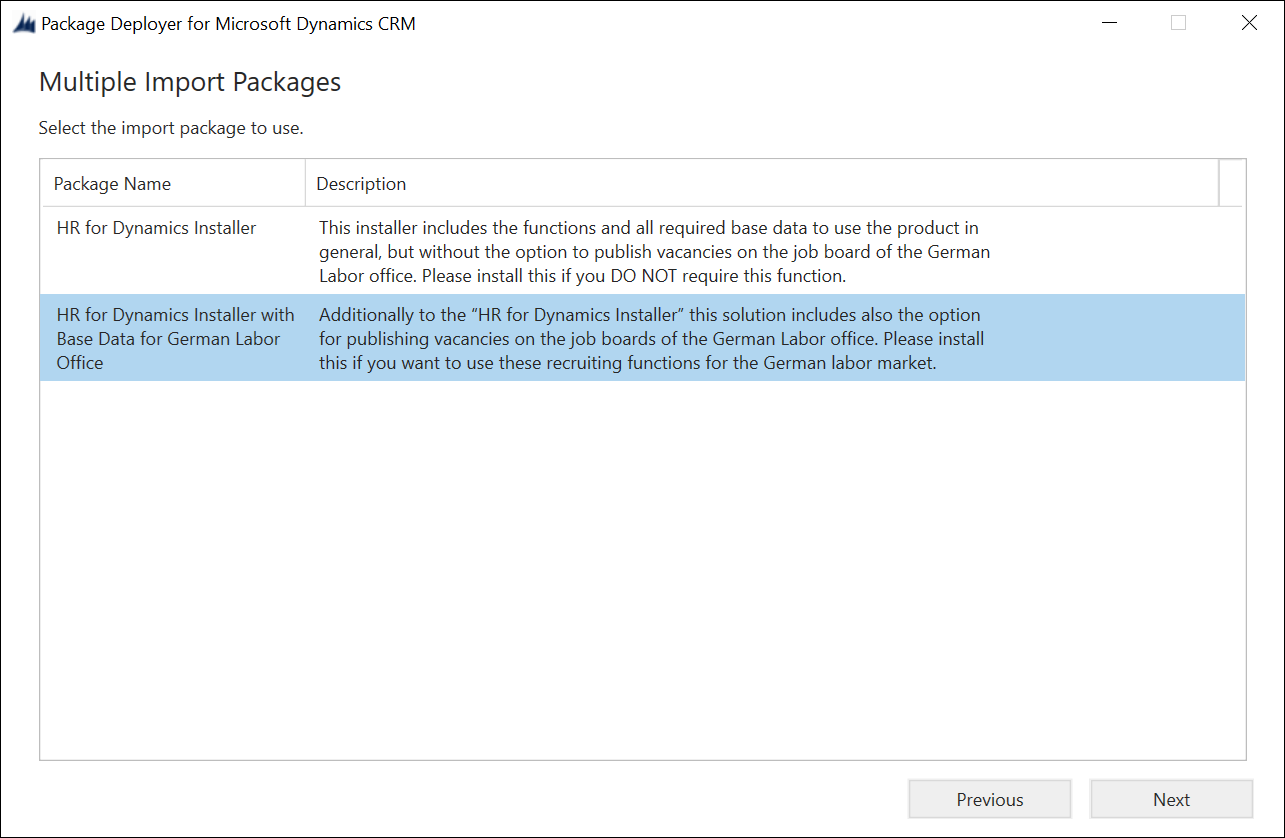
Task: Click the Next button
Action: (1171, 799)
